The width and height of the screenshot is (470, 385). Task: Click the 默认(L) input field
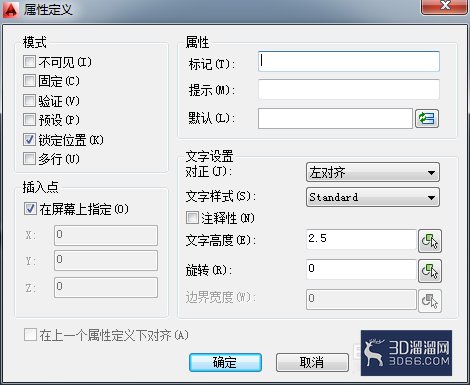pyautogui.click(x=335, y=118)
